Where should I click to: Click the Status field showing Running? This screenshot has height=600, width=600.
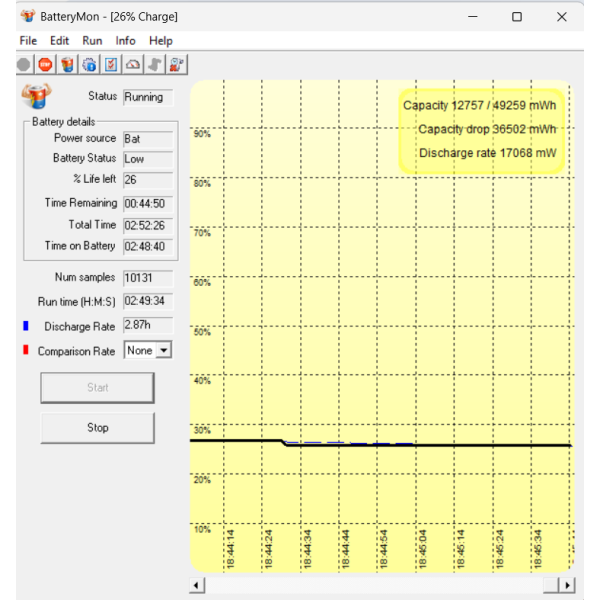pyautogui.click(x=148, y=97)
